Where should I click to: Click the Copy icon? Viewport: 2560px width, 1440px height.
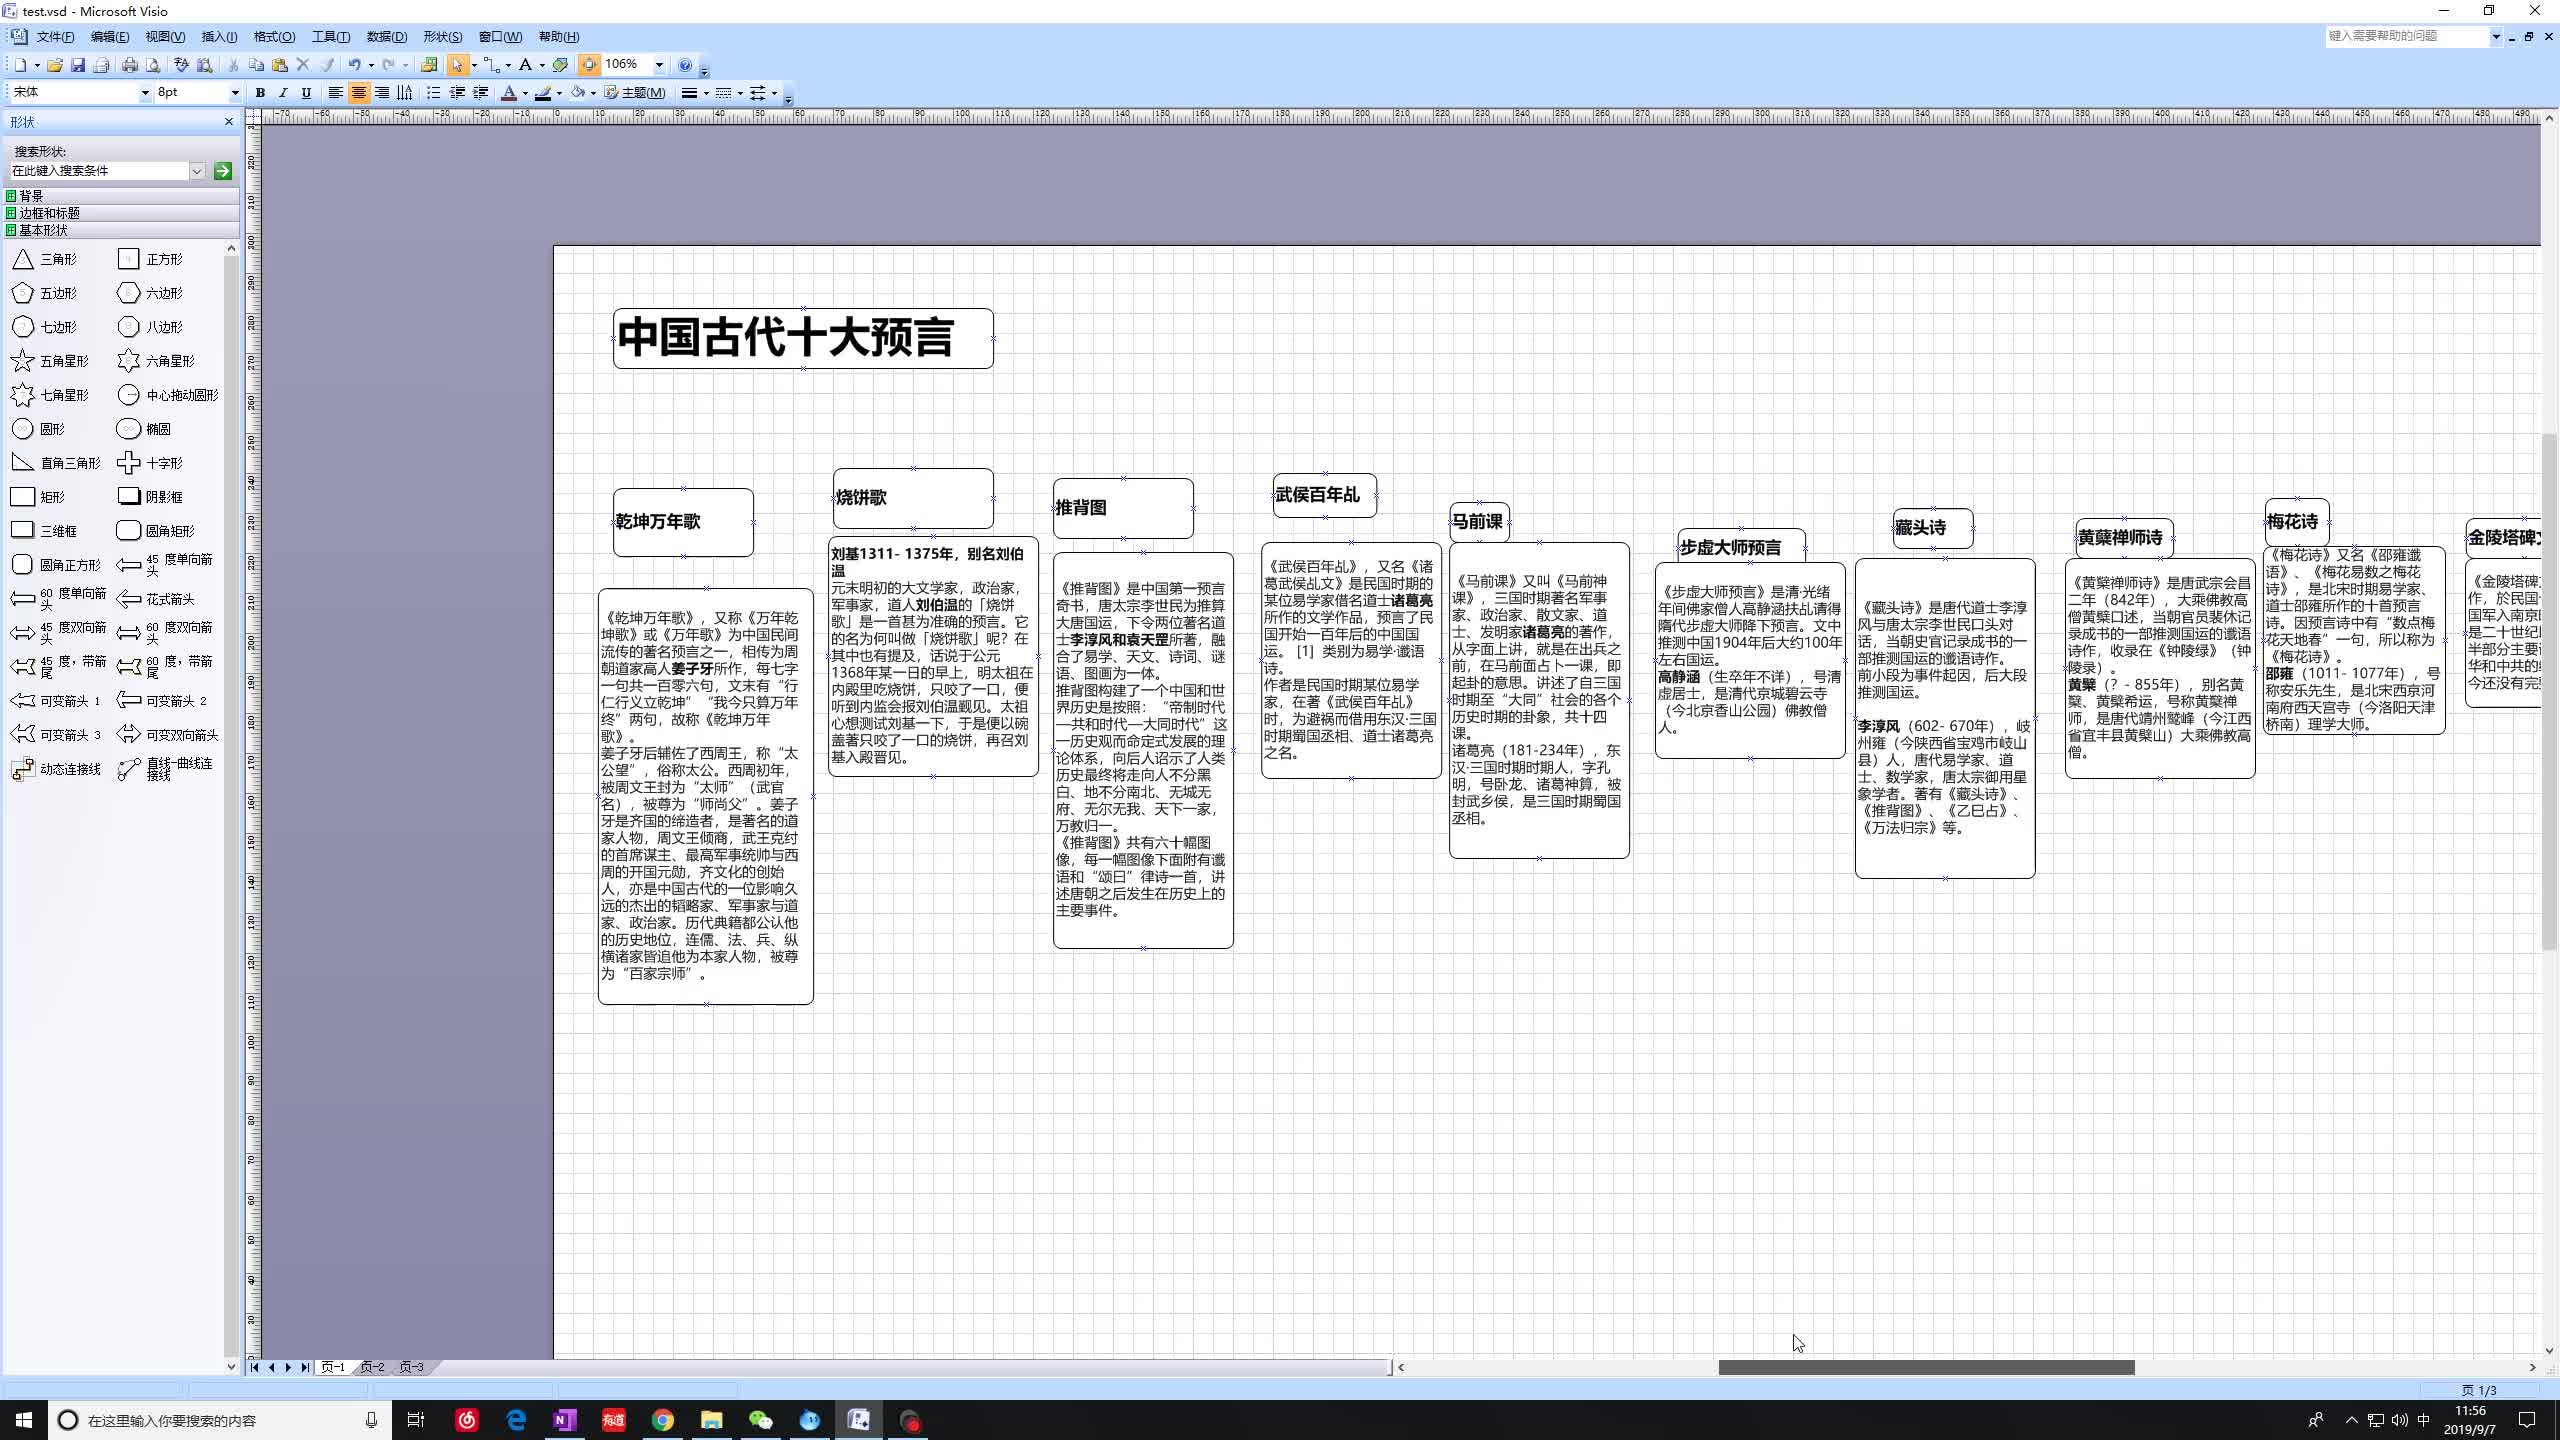(x=256, y=65)
